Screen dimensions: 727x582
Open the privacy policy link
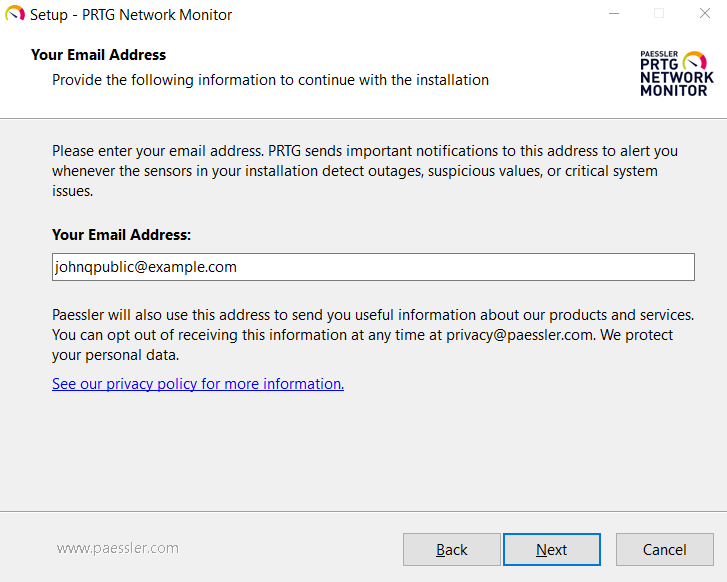click(198, 384)
